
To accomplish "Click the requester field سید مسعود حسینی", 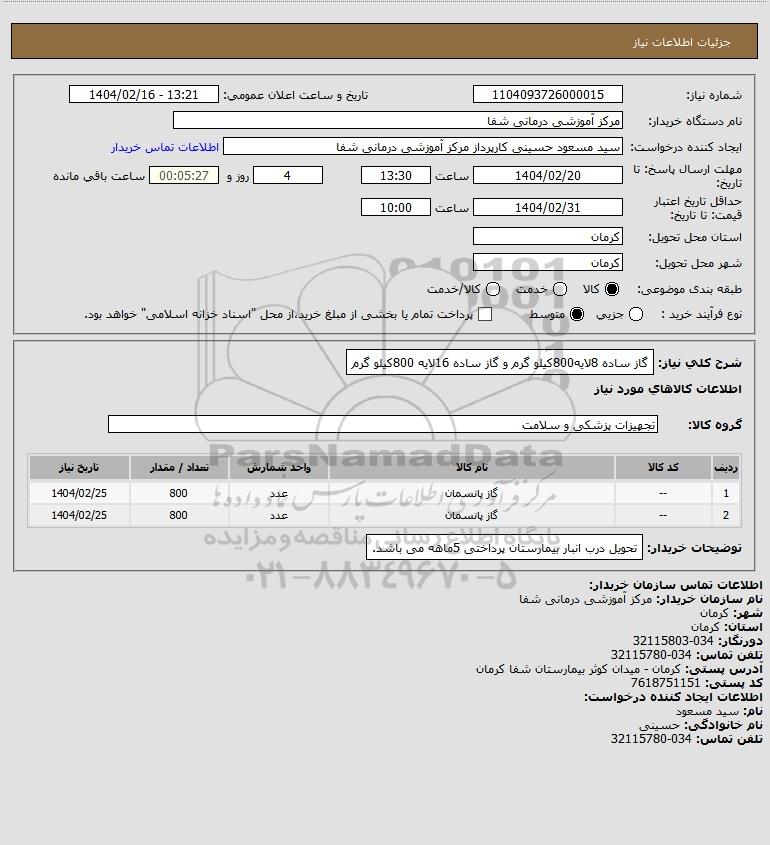I will (423, 147).
